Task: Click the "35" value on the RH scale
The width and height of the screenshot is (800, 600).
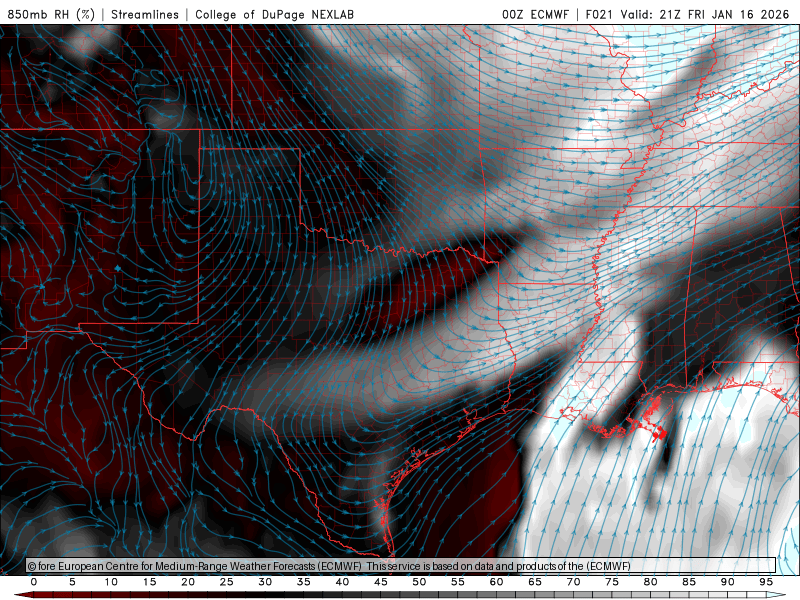Action: 304,582
